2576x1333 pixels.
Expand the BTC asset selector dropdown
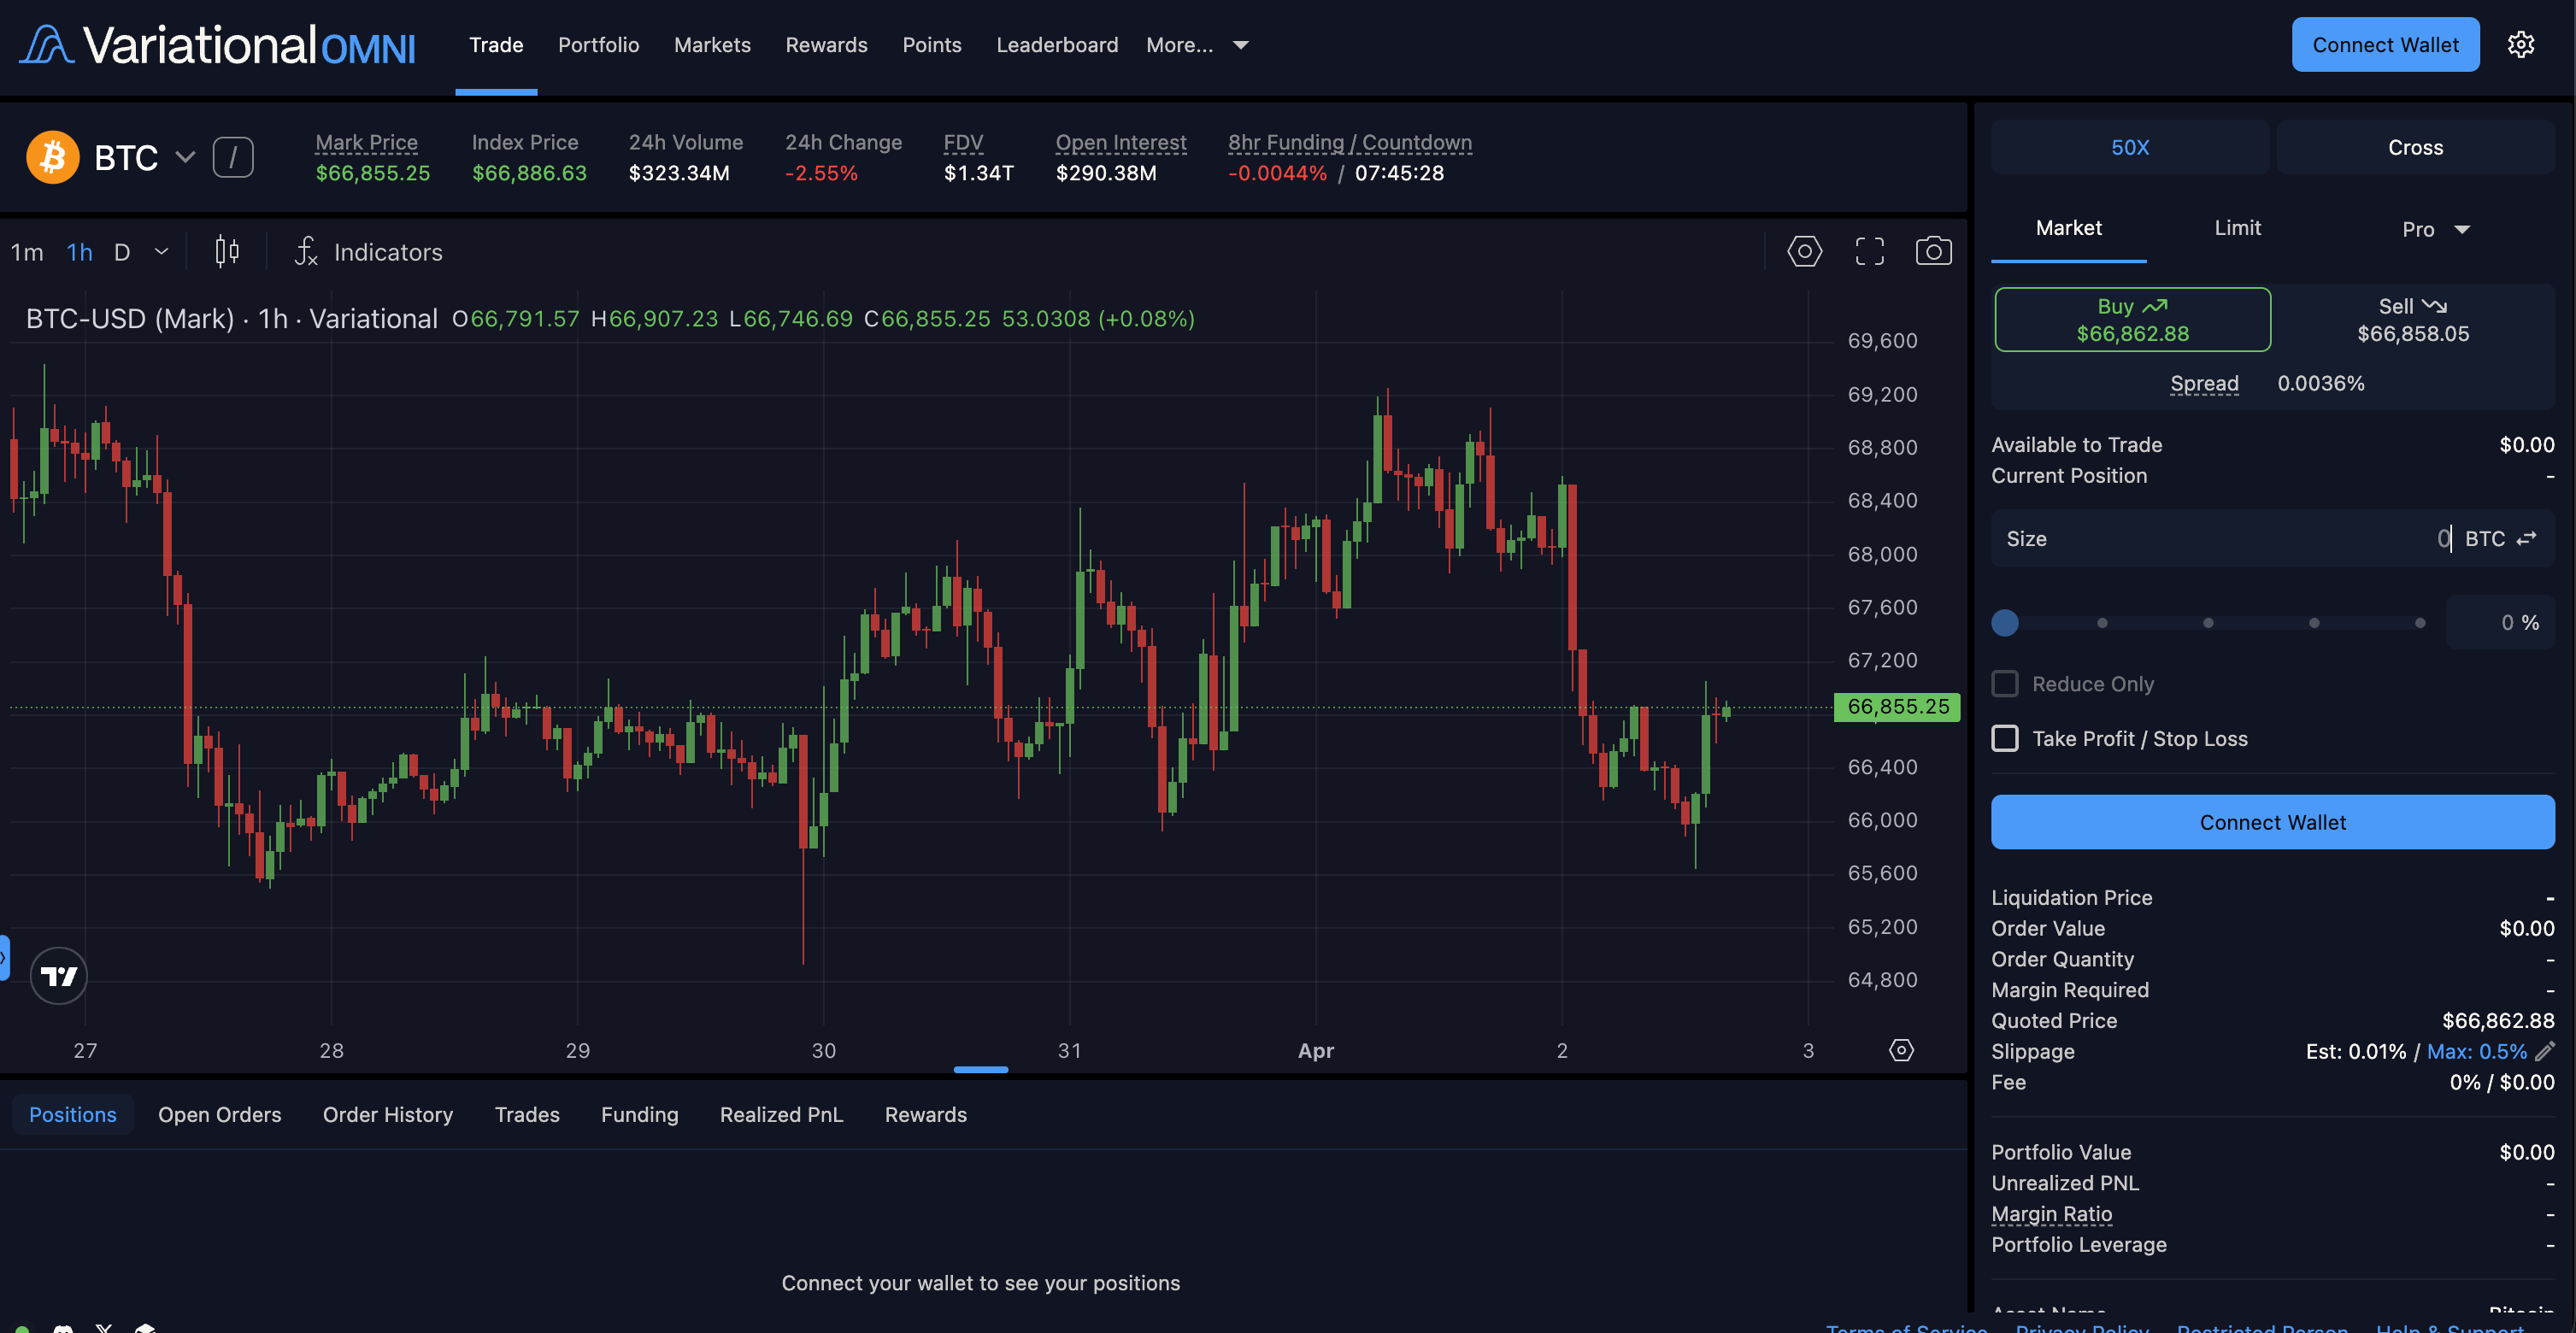185,157
